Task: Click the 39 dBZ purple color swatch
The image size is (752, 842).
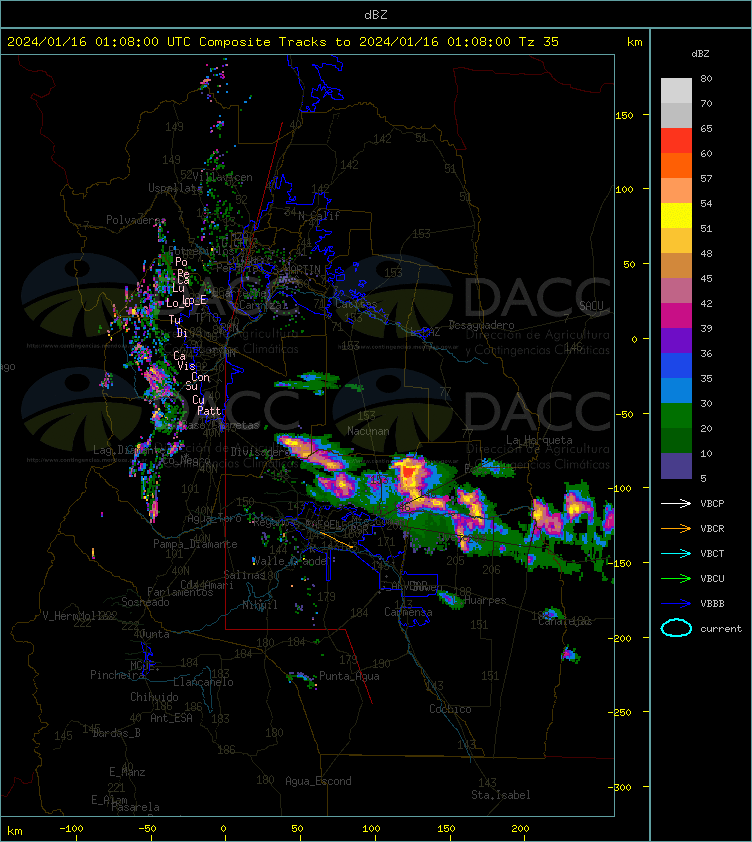Action: (x=676, y=340)
